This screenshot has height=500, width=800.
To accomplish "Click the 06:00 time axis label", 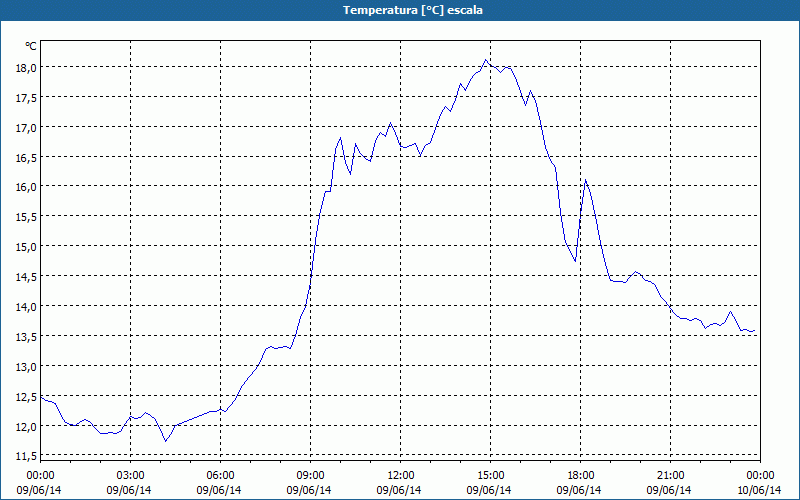I will 220,476.
